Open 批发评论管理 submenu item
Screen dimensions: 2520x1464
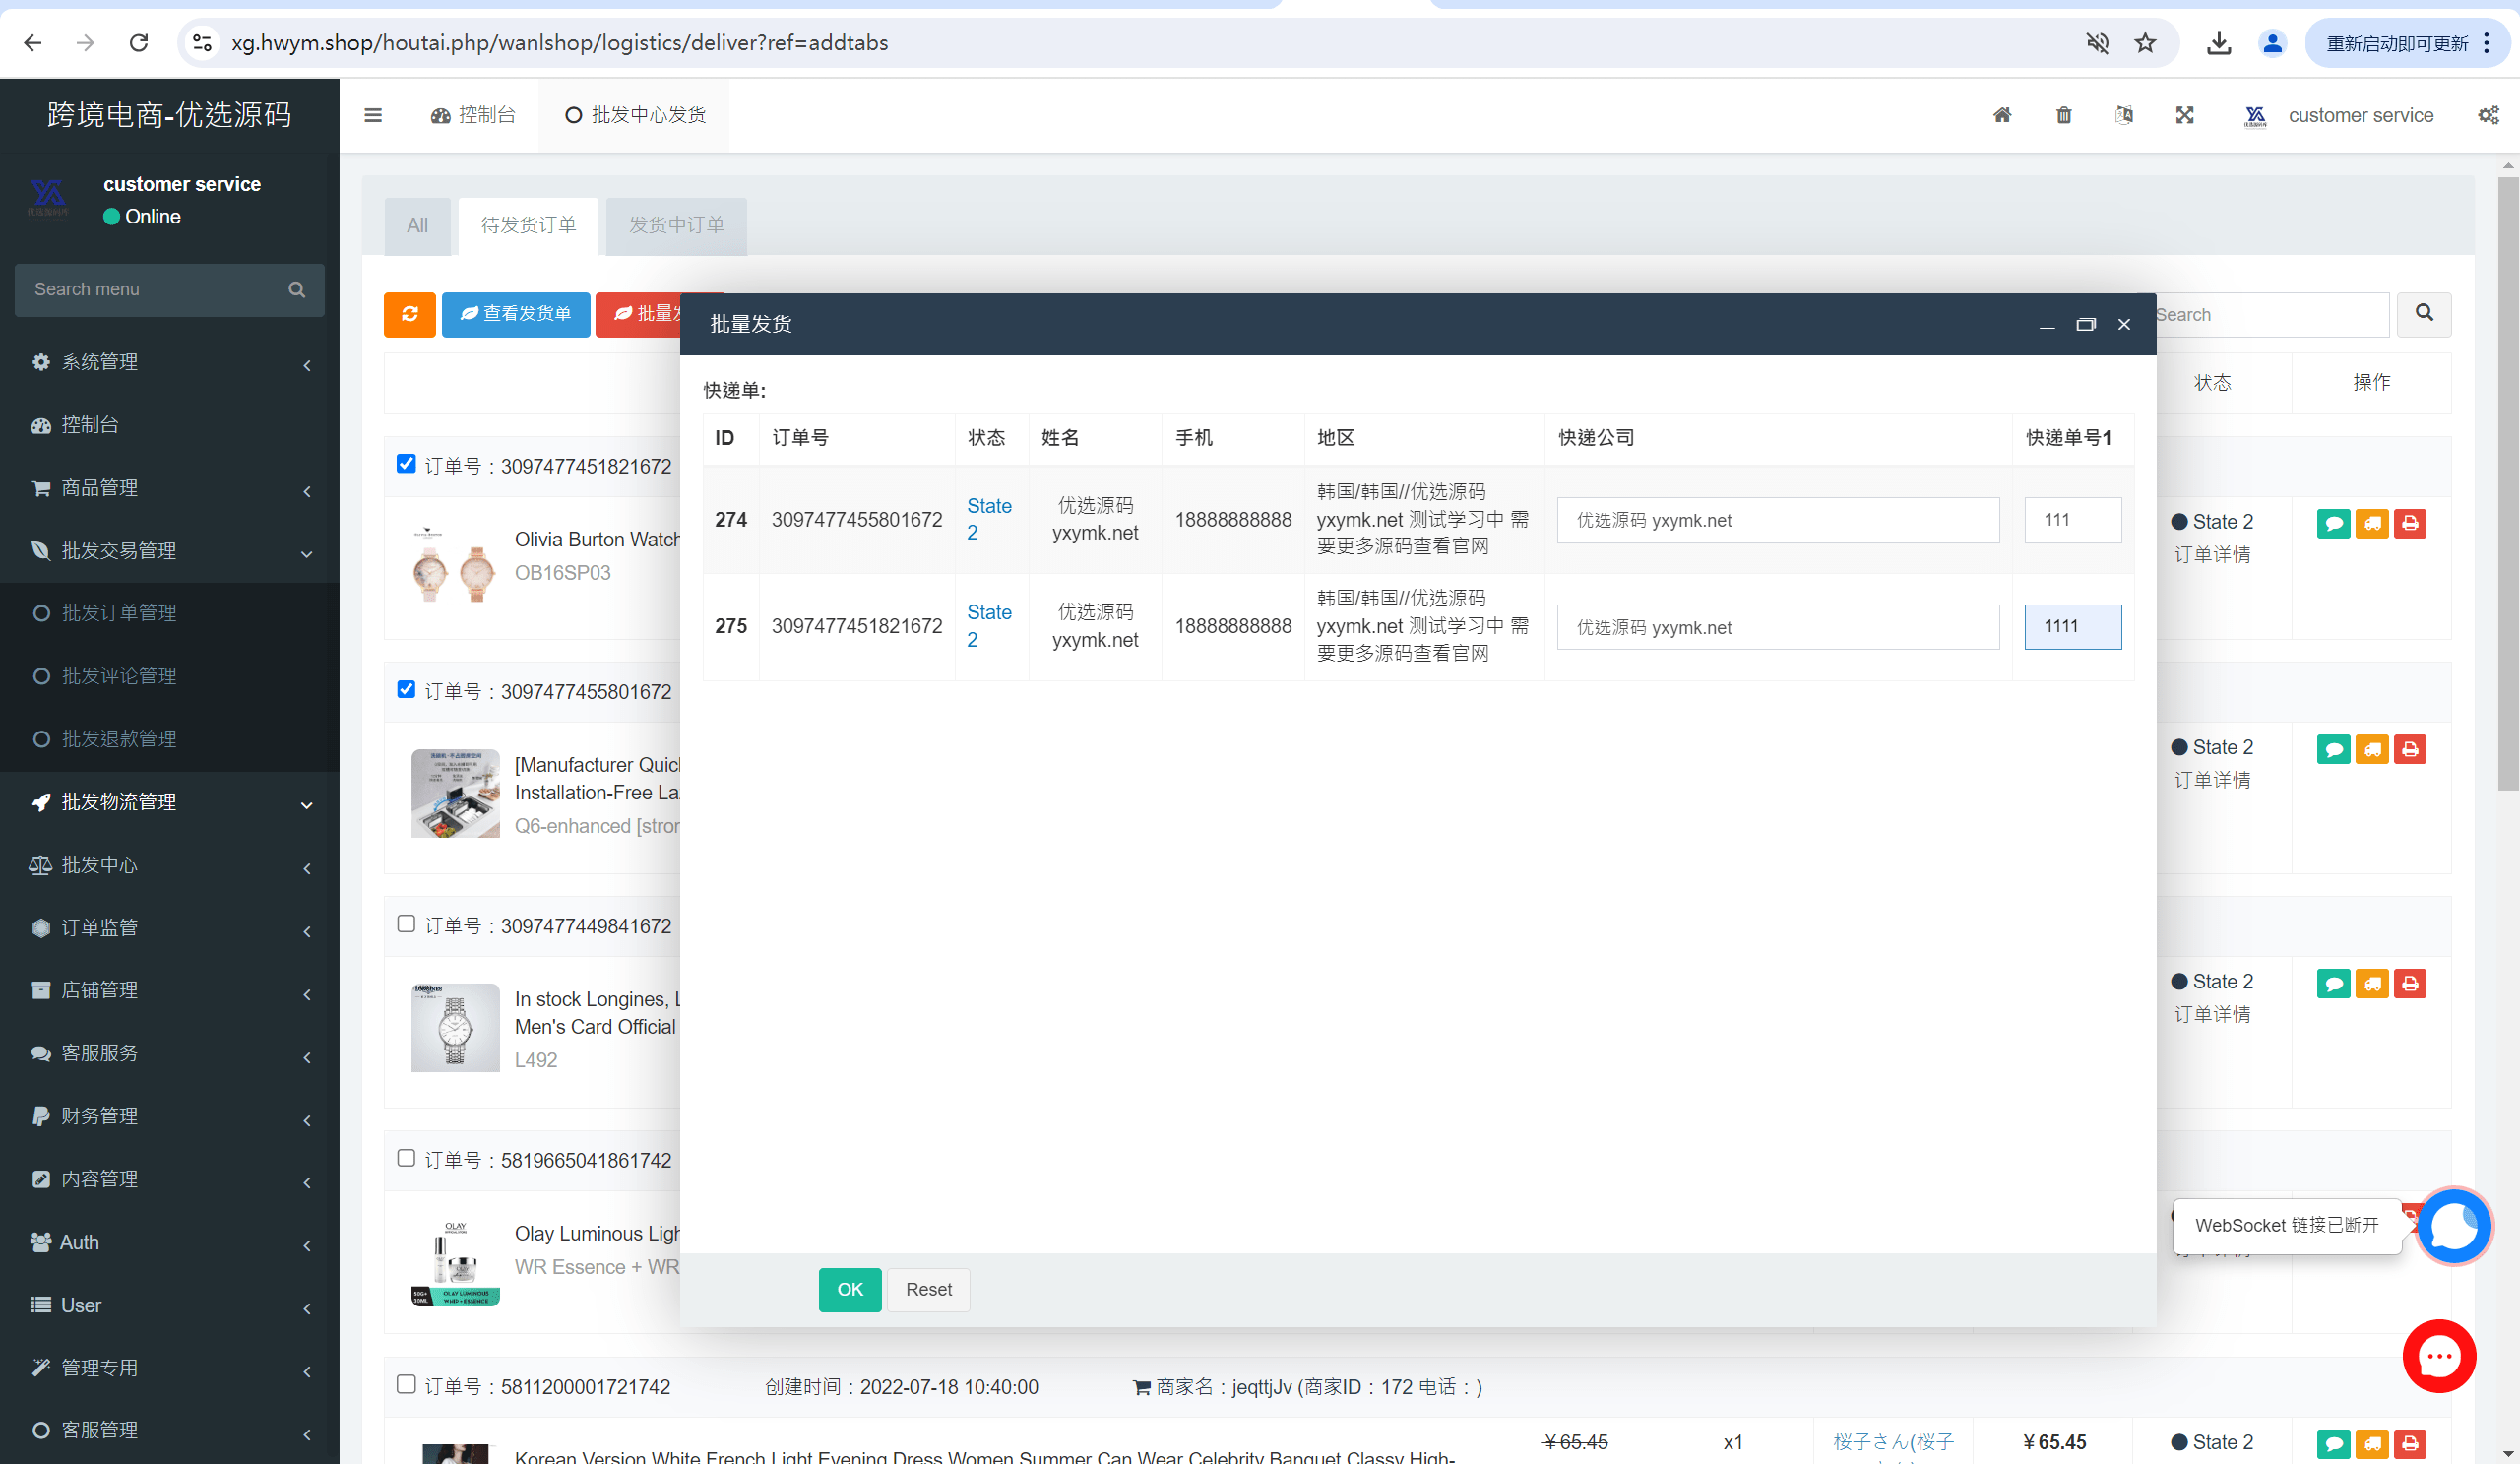(170, 676)
